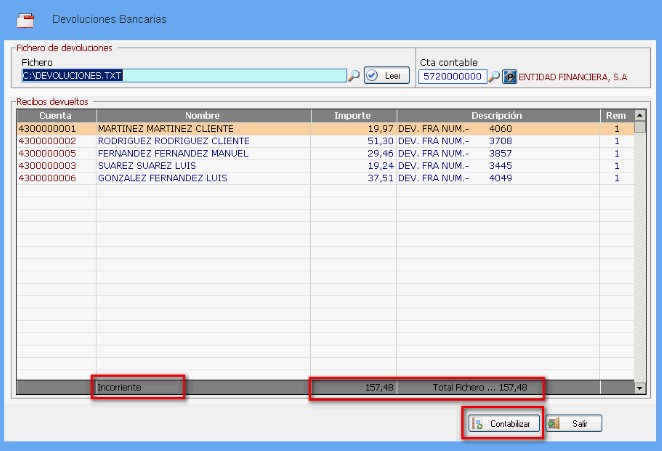This screenshot has height=451, width=662.
Task: Click the magnifier beside the Fichero field
Action: tap(353, 76)
